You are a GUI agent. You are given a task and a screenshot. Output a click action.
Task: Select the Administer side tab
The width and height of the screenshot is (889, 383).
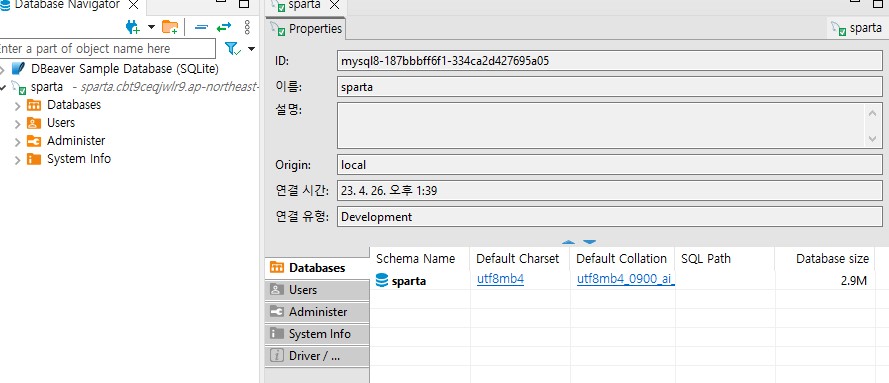(x=316, y=312)
